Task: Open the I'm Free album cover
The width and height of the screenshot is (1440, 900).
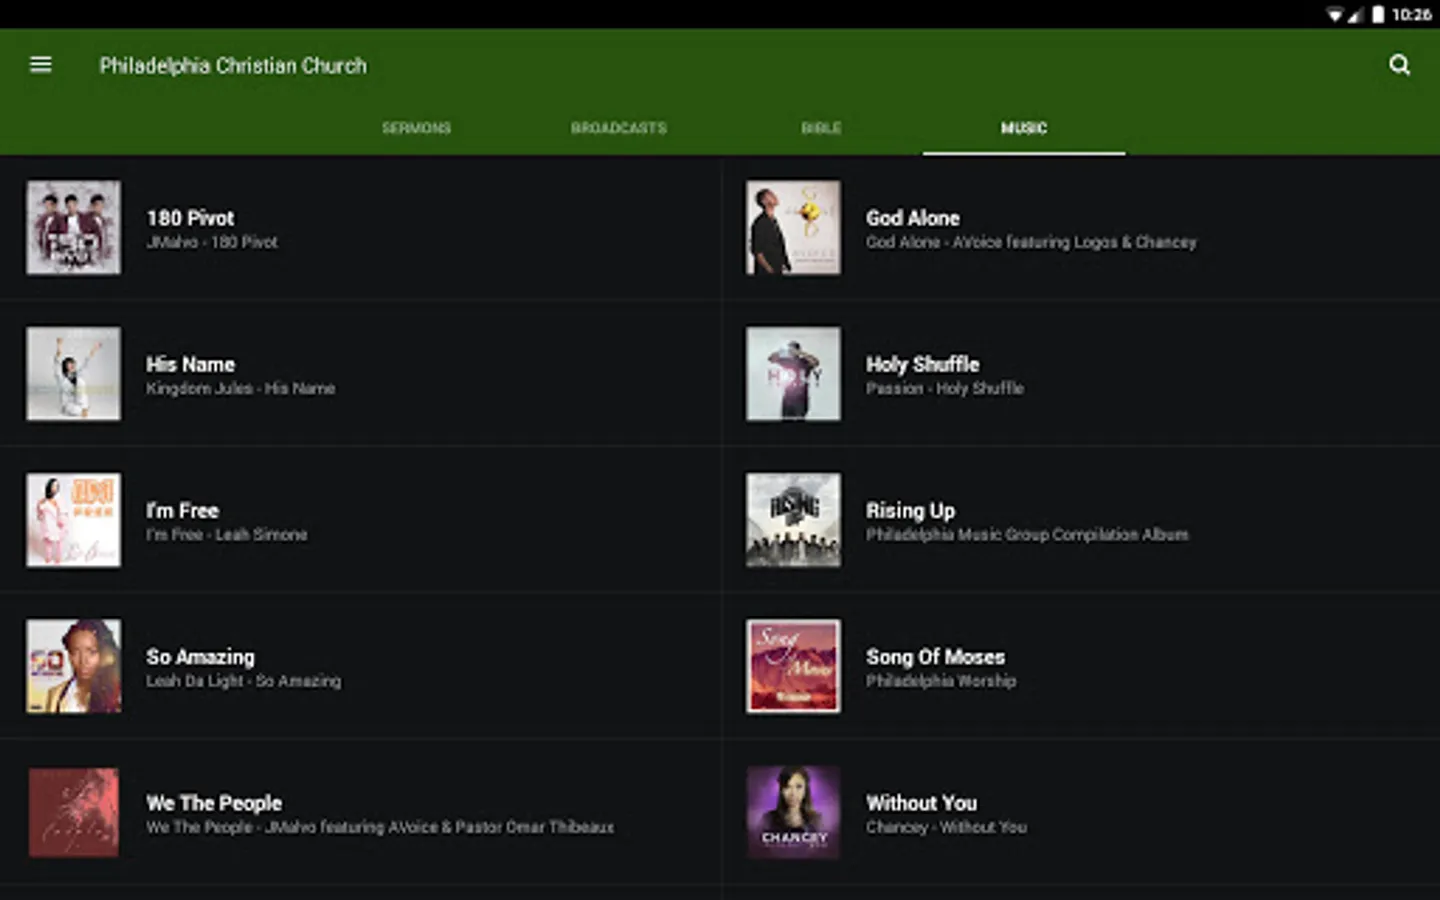Action: pyautogui.click(x=74, y=520)
